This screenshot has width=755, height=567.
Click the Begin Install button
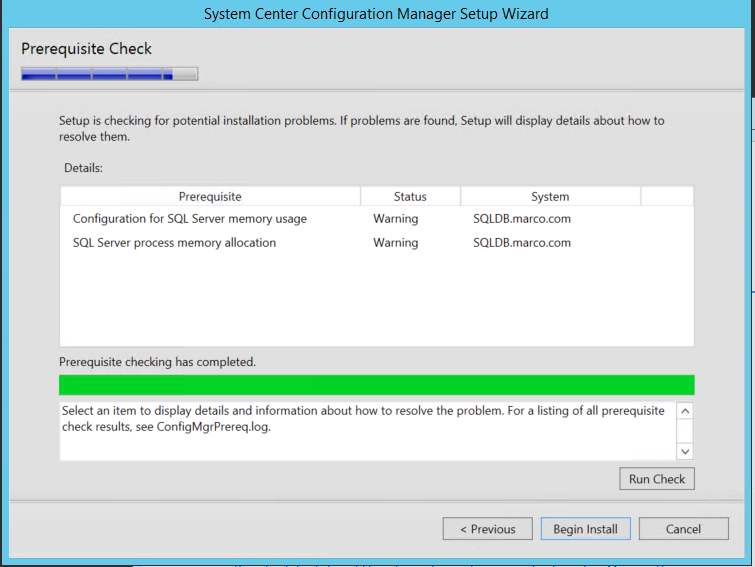(x=586, y=528)
